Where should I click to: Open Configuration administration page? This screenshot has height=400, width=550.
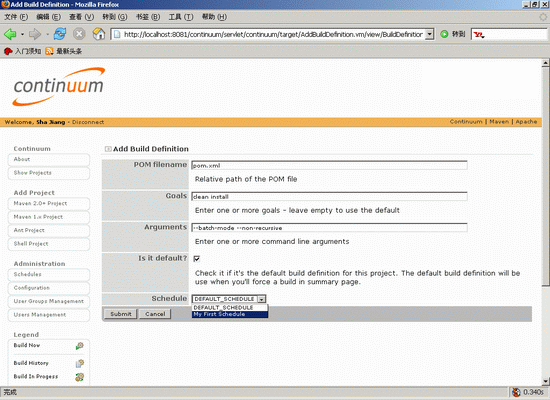49,288
